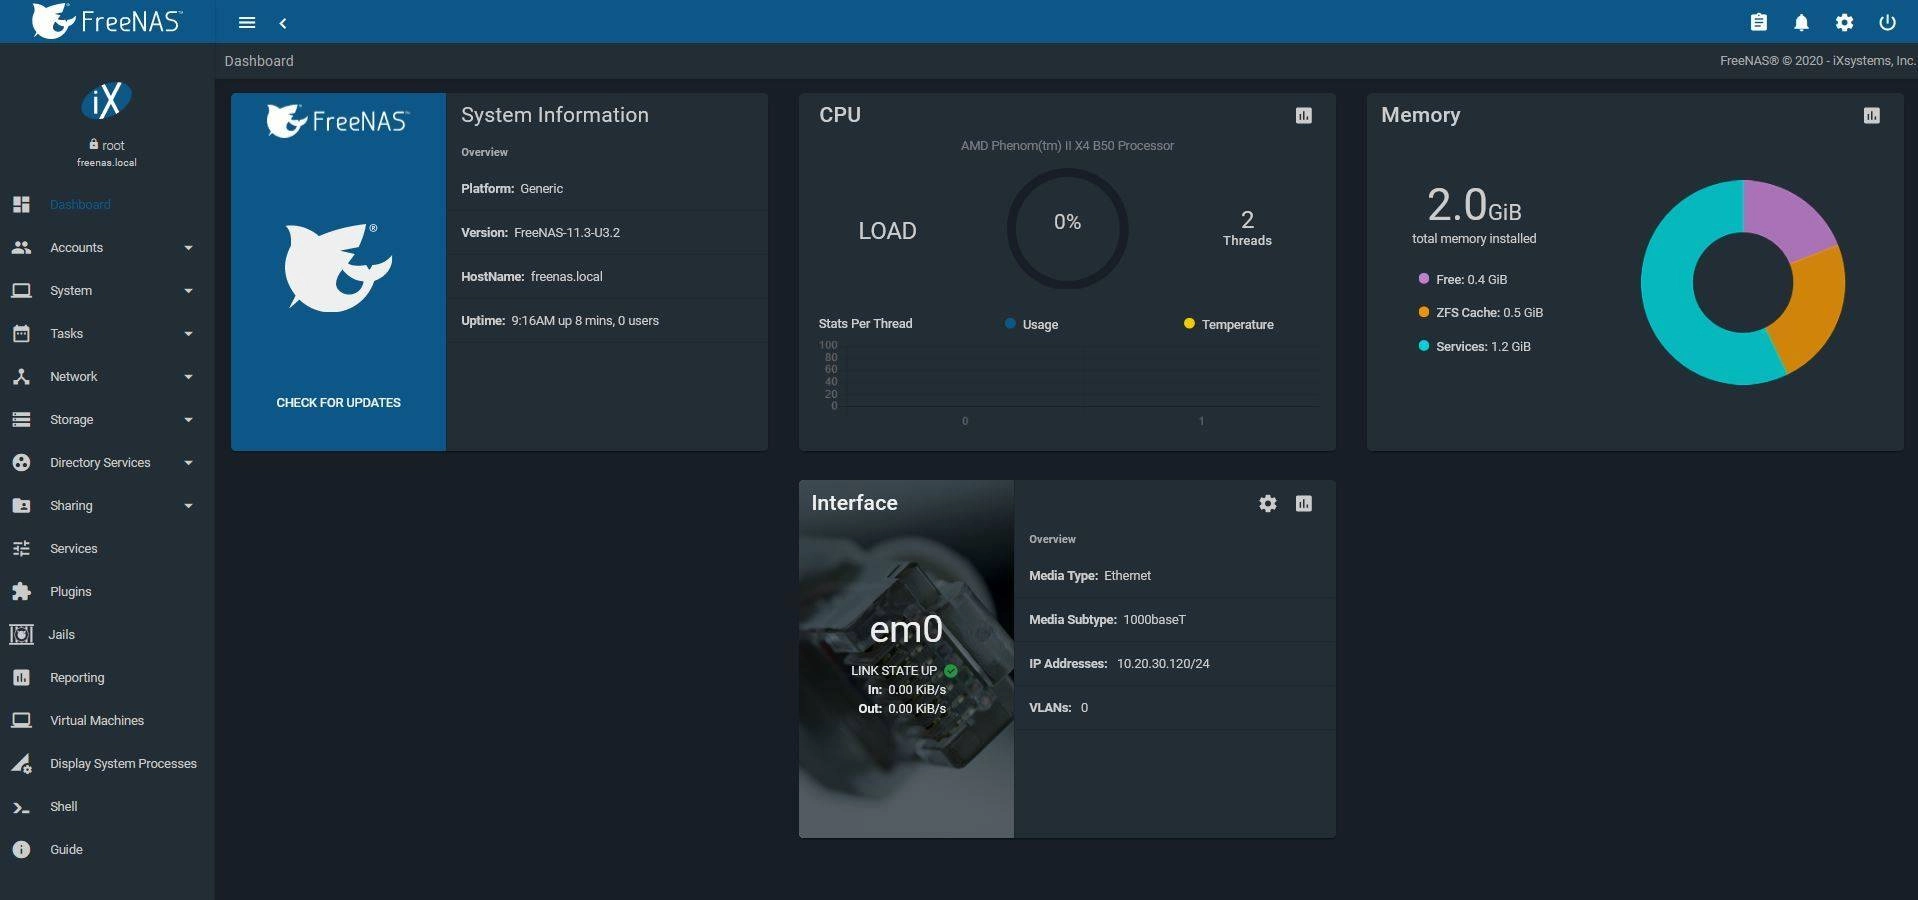Click the Storage disks icon
This screenshot has height=900, width=1918.
coord(21,419)
